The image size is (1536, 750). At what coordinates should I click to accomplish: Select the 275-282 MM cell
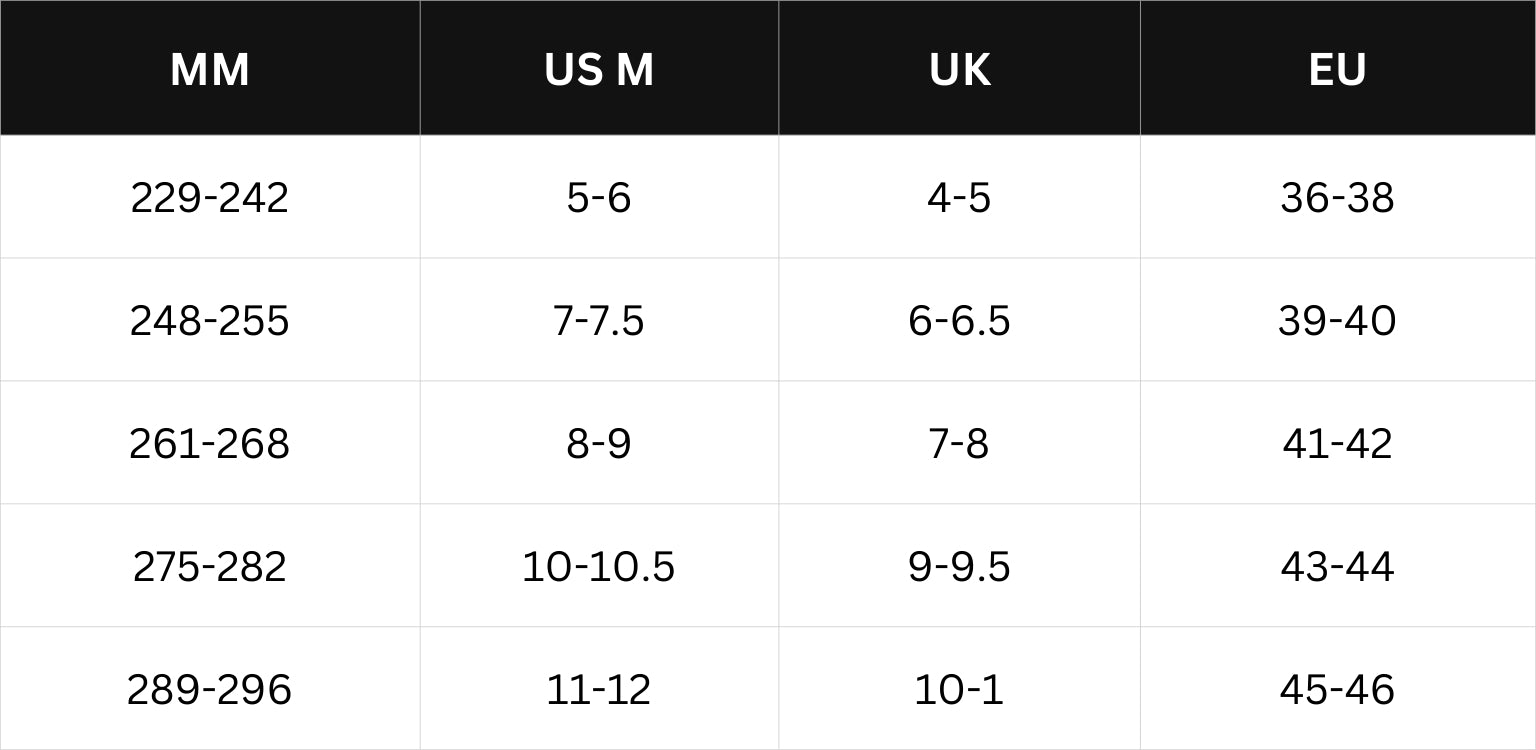point(210,566)
